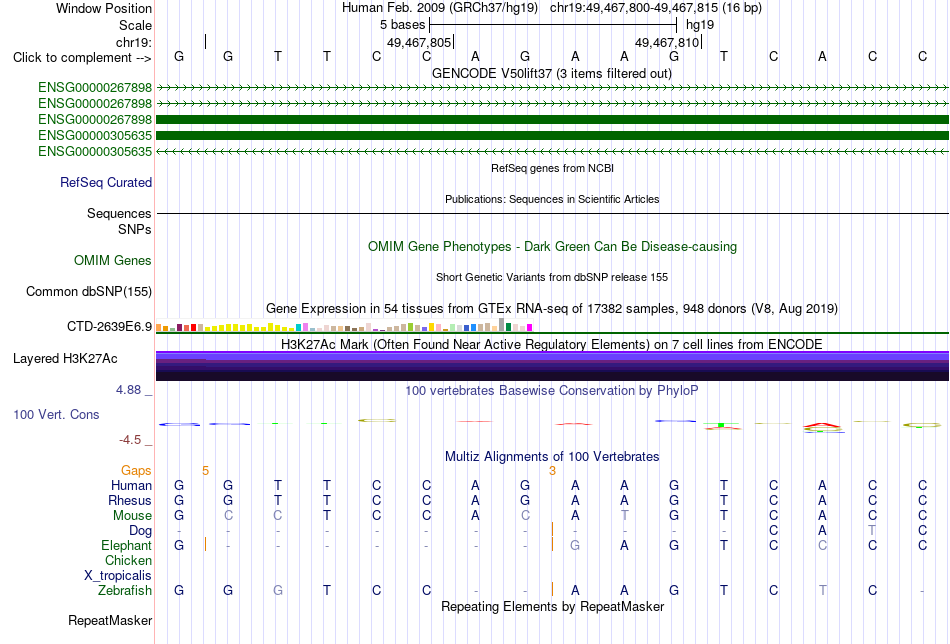Click the Layered H3K27Ac track label
The image size is (950, 644).
click(x=65, y=359)
